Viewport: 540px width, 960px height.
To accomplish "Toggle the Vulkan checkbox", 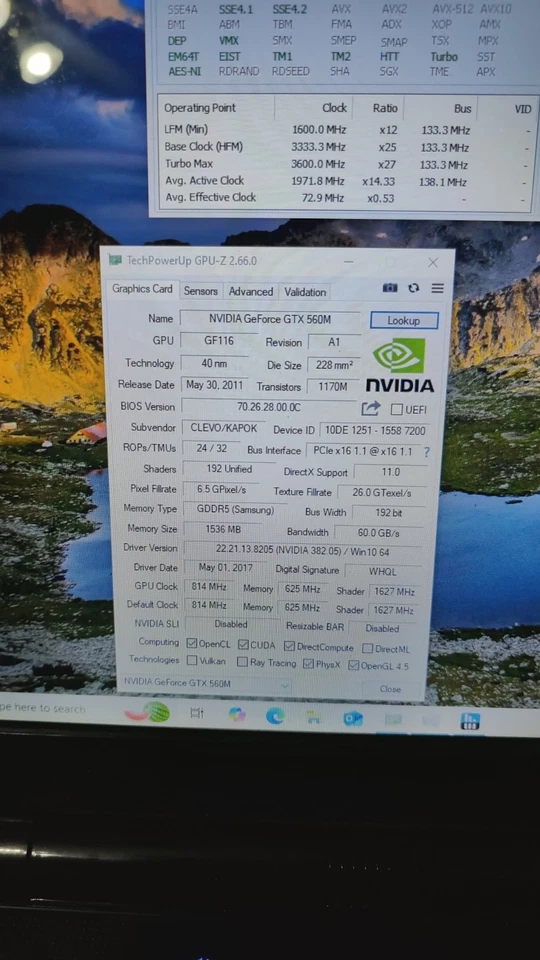I will pyautogui.click(x=192, y=661).
